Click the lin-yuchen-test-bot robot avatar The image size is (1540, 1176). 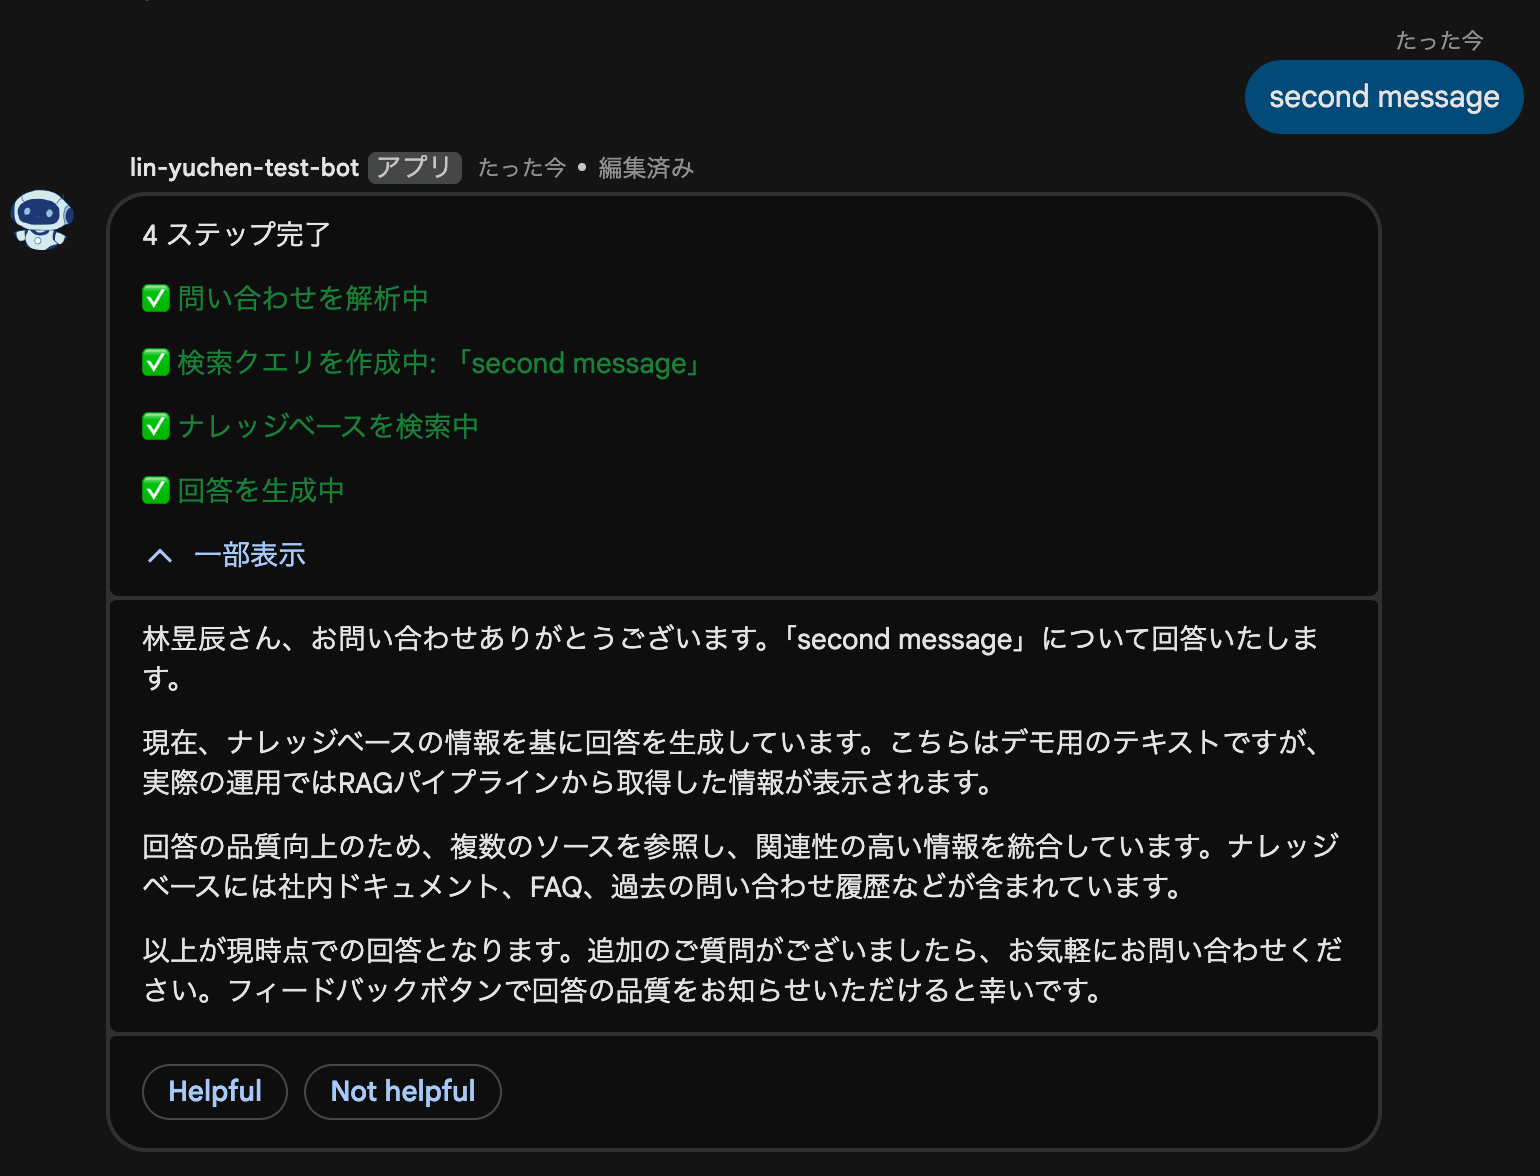42,219
